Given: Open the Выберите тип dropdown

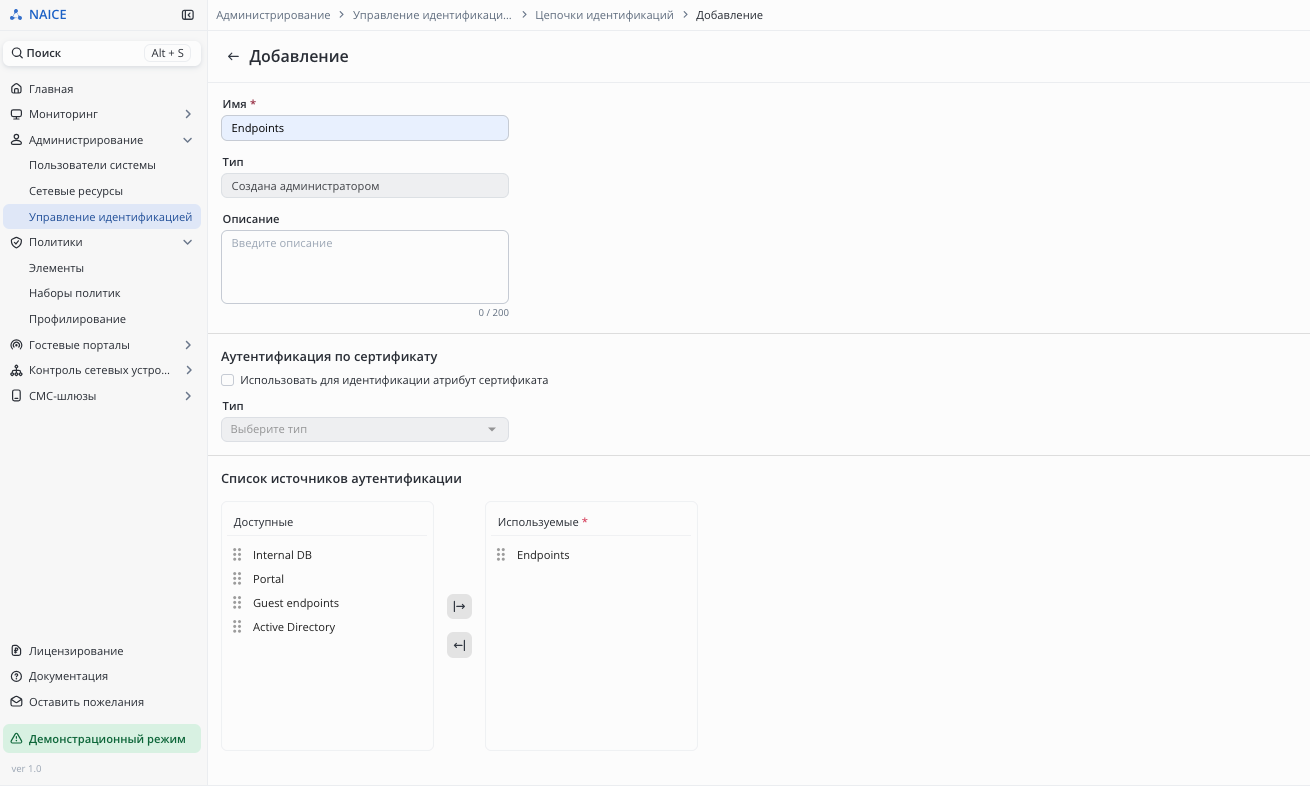Looking at the screenshot, I should (364, 429).
